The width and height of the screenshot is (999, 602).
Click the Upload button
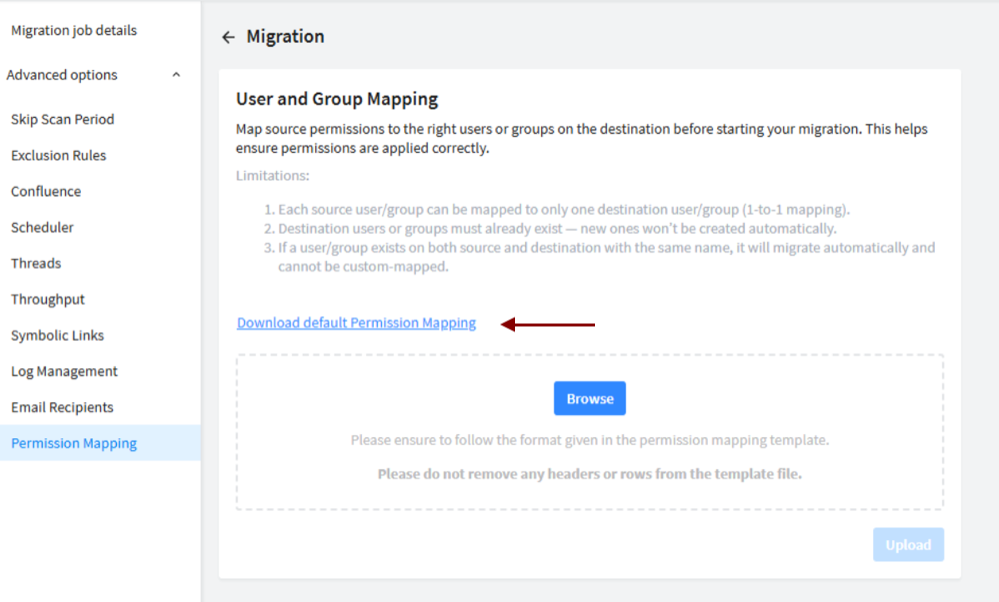click(x=907, y=544)
